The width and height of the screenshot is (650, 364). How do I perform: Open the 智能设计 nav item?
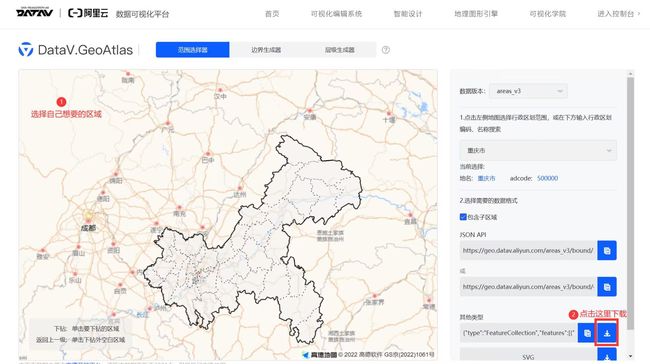click(x=407, y=14)
